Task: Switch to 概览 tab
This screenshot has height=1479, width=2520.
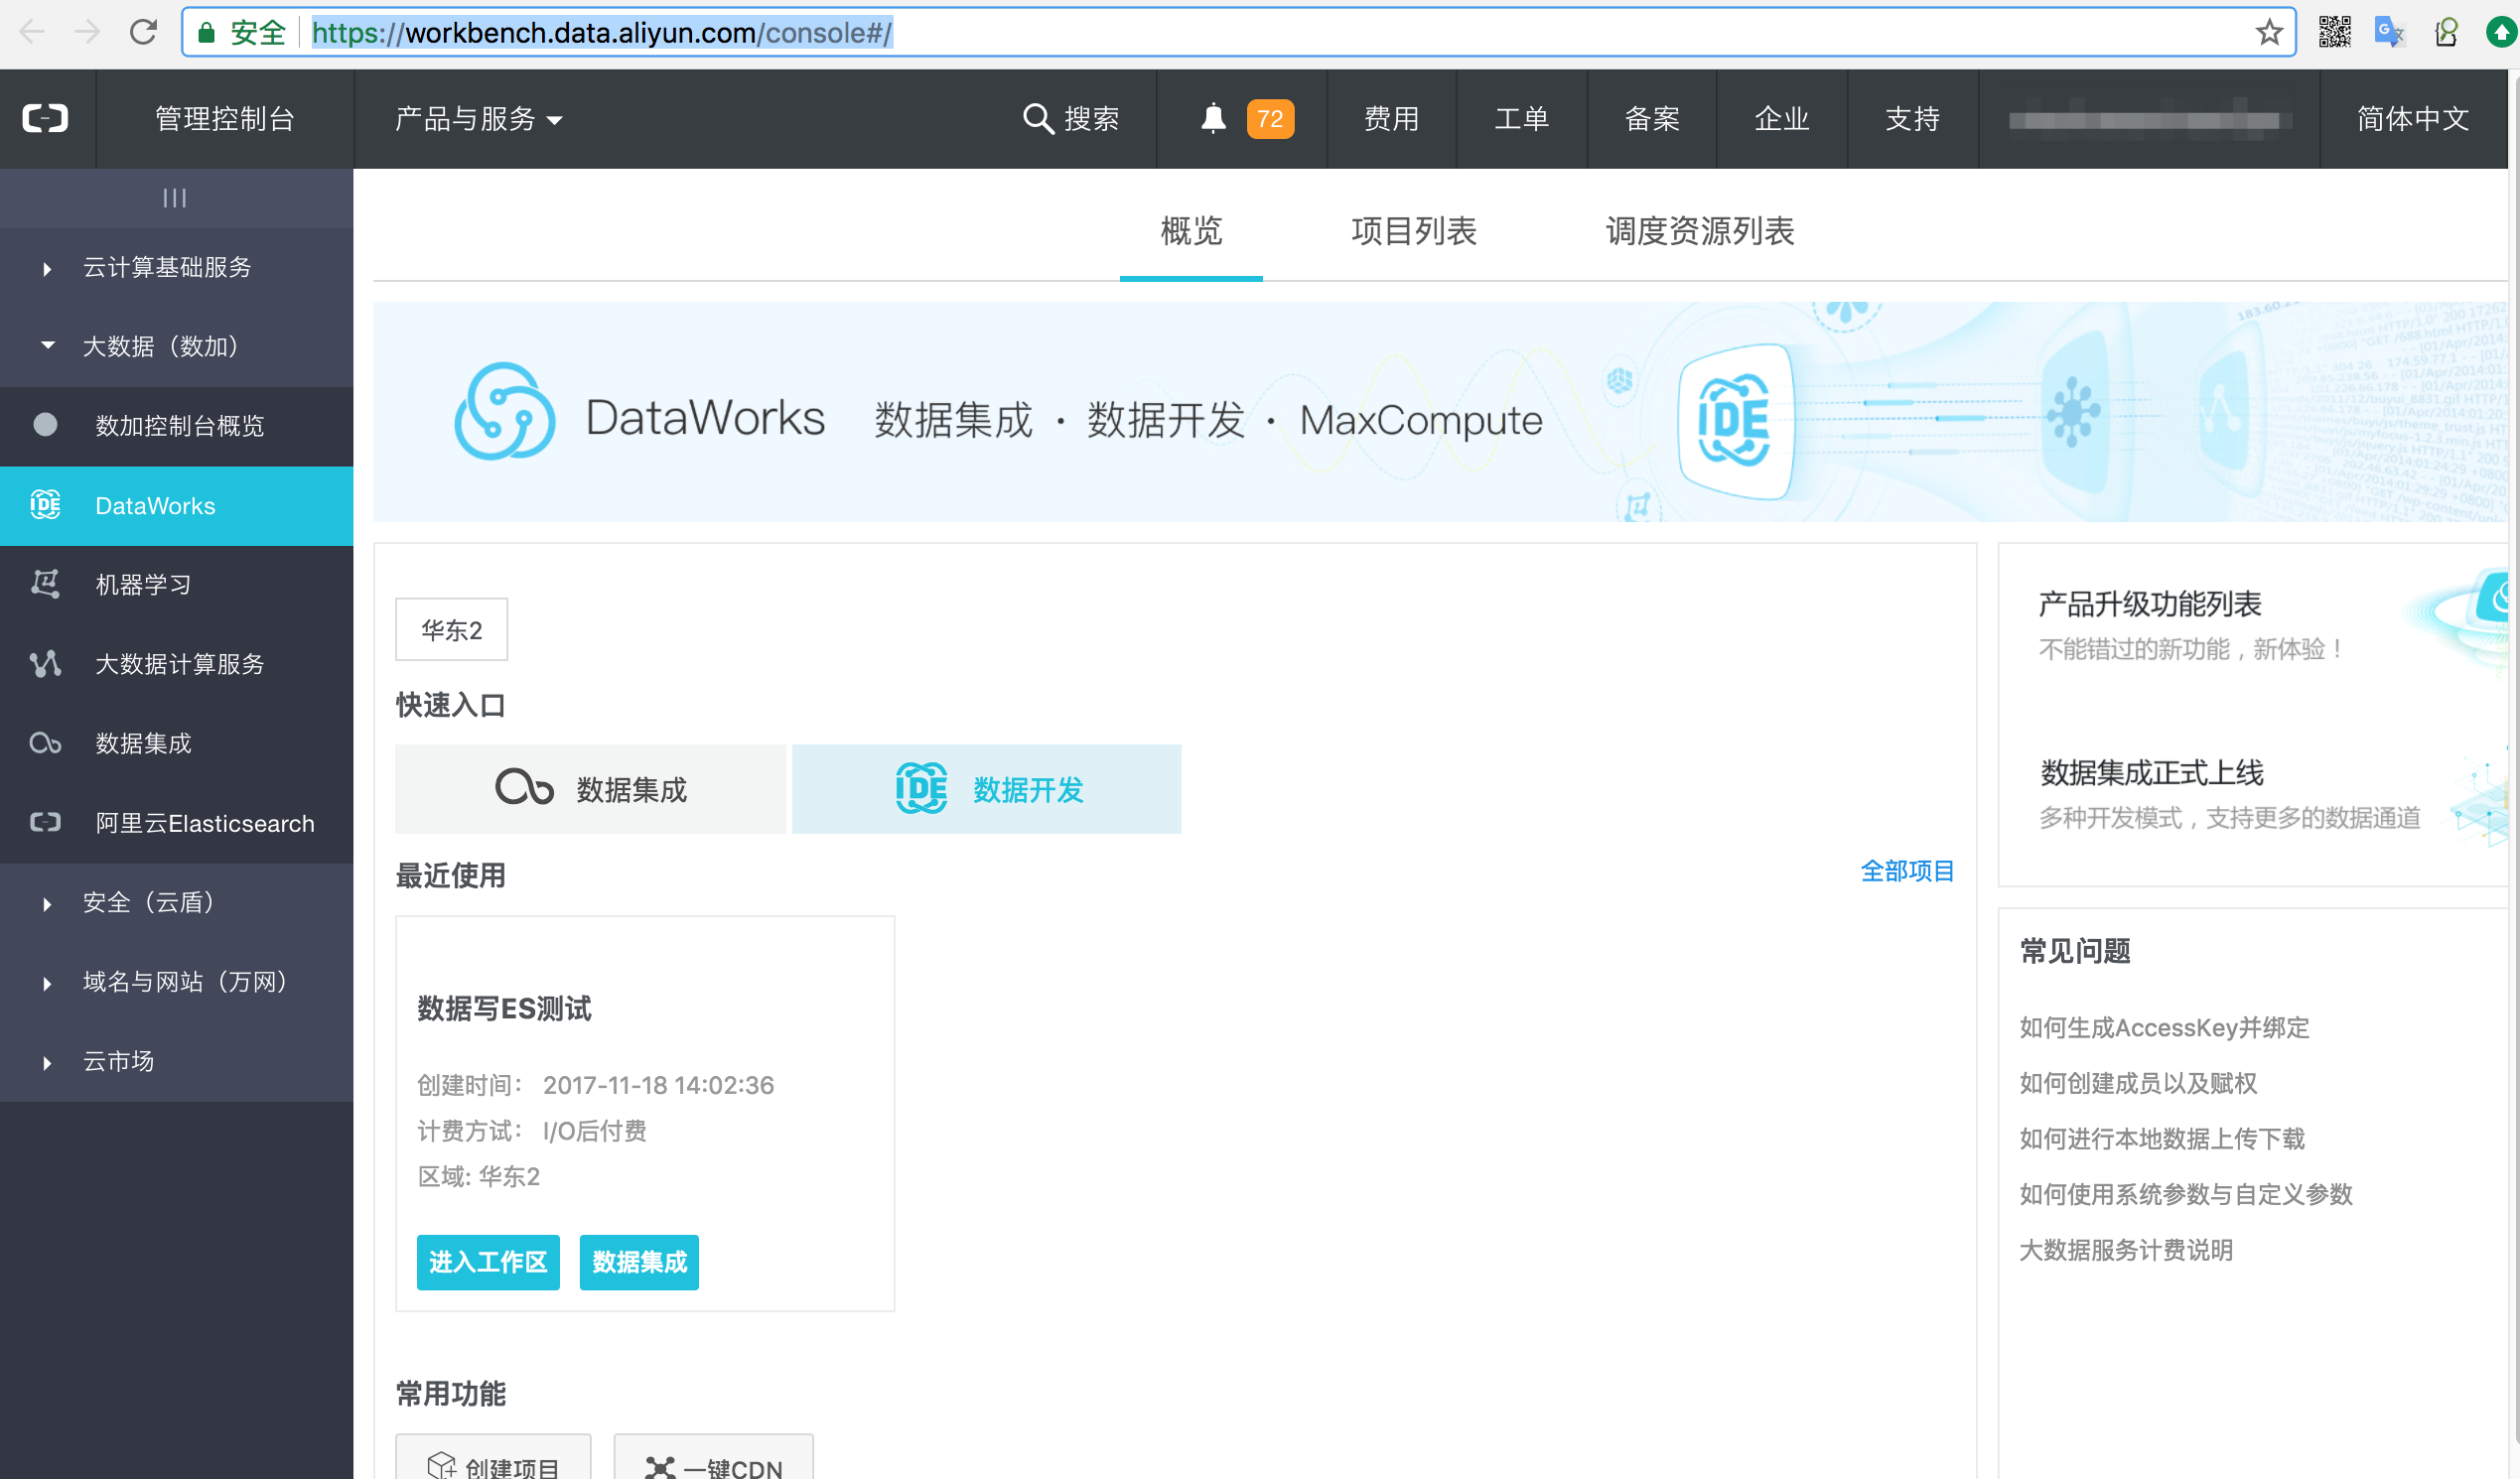Action: click(1190, 231)
